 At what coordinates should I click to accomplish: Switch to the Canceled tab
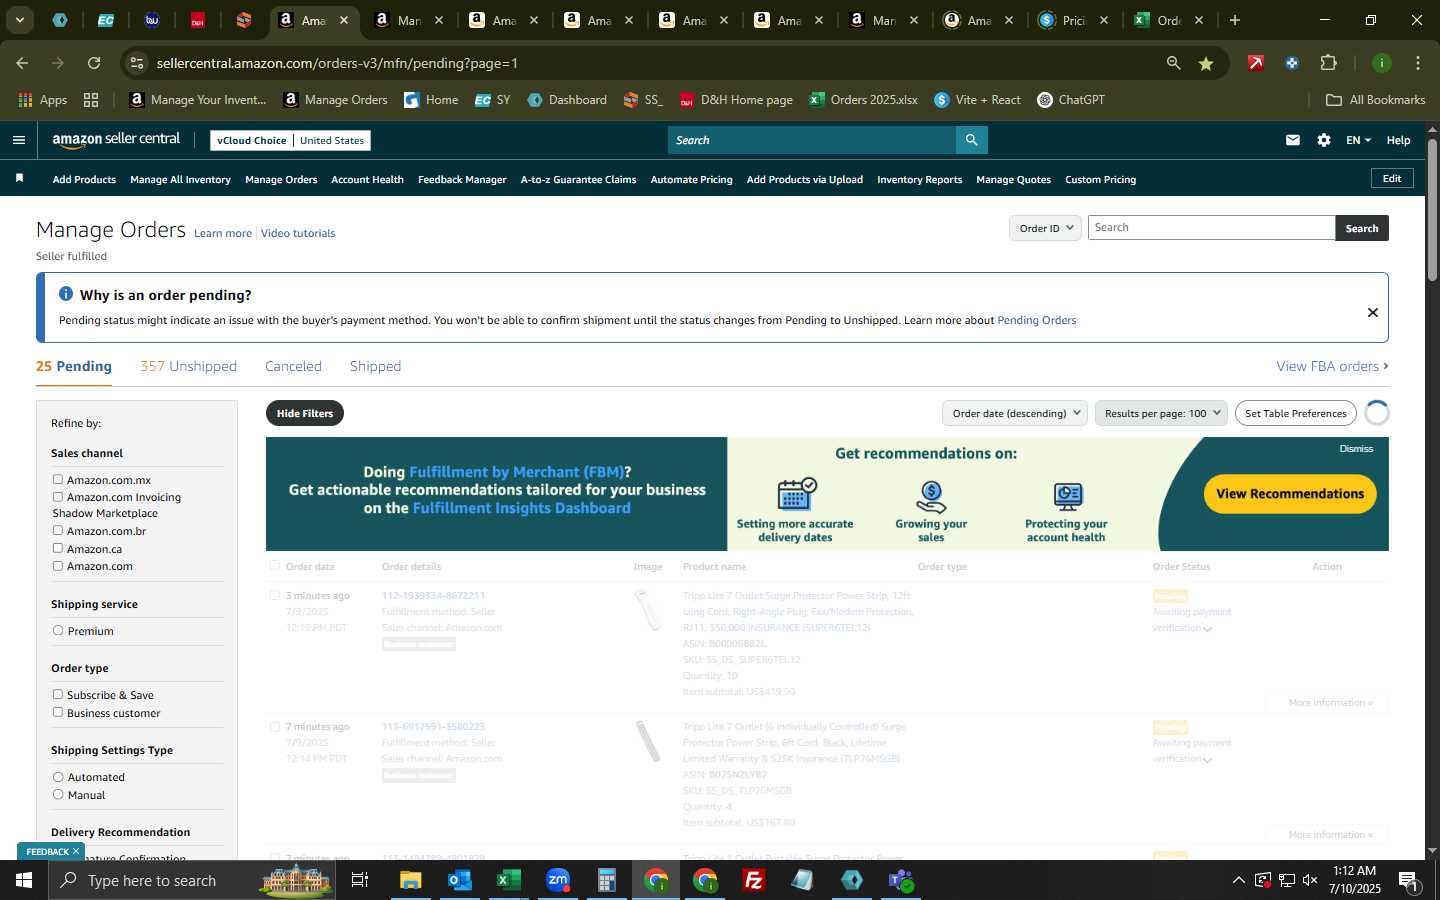(293, 366)
